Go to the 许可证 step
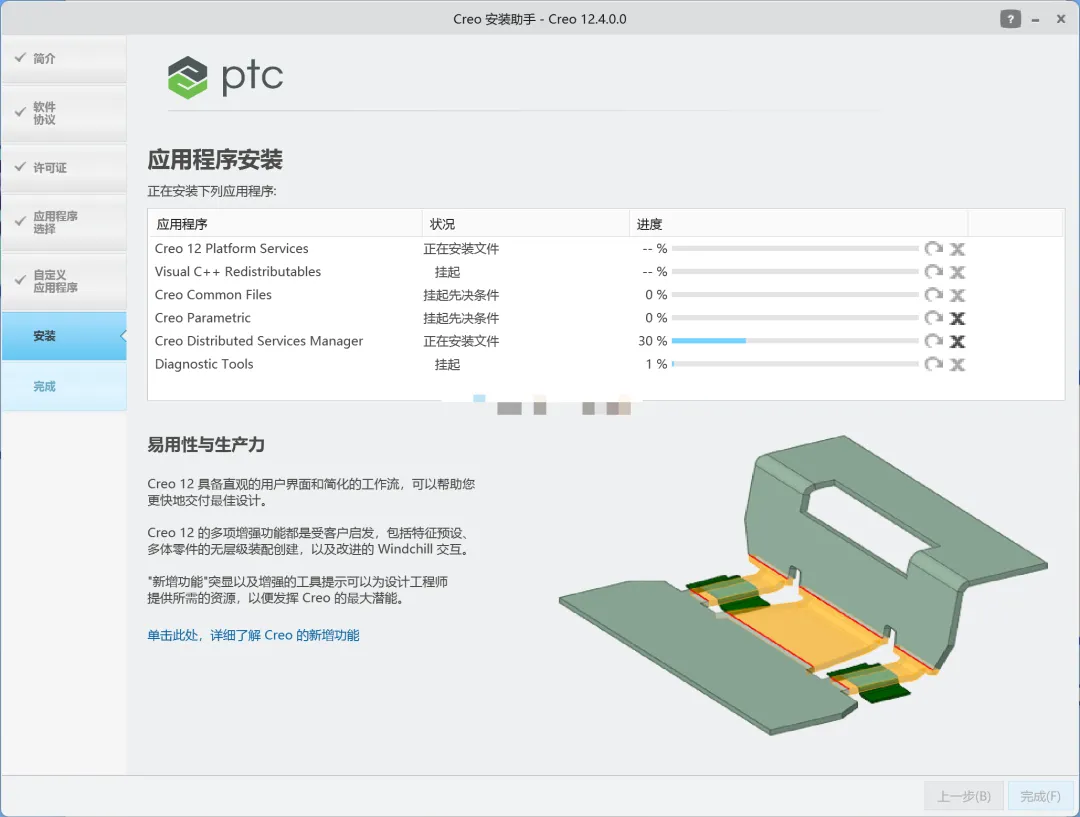Viewport: 1080px width, 817px height. (64, 167)
